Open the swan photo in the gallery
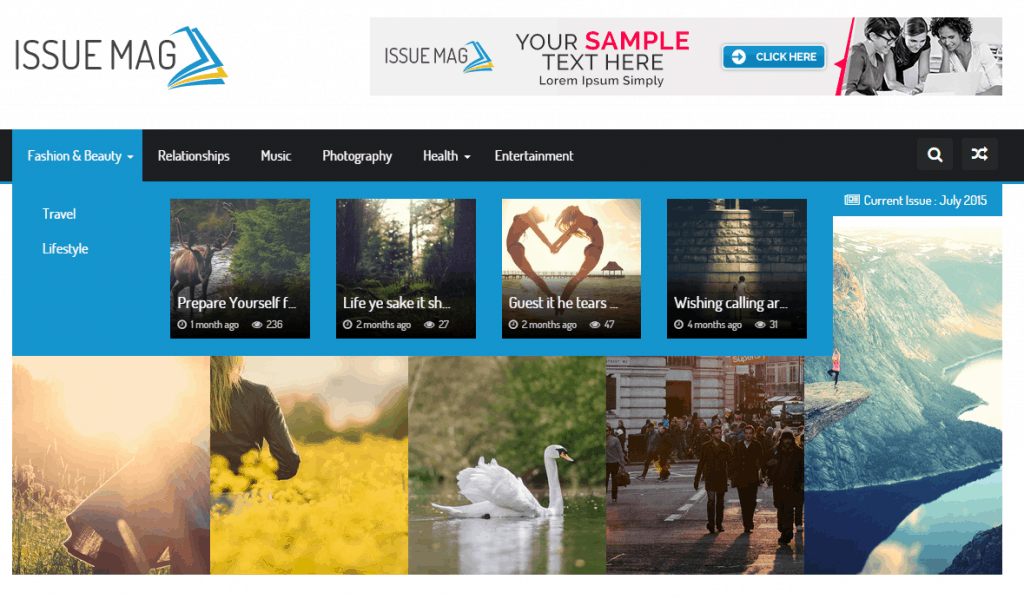This screenshot has height=599, width=1024. tap(507, 465)
